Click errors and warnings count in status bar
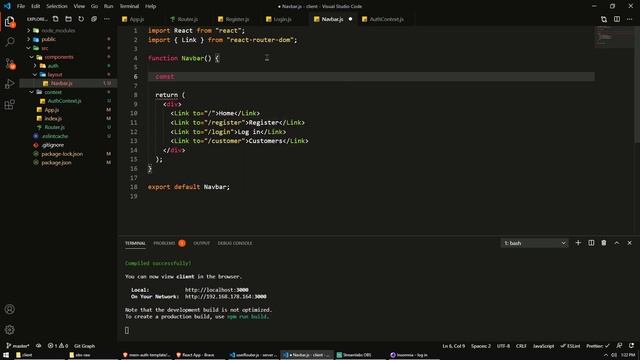Screen dimensions: 640x360 pyautogui.click(x=58, y=346)
